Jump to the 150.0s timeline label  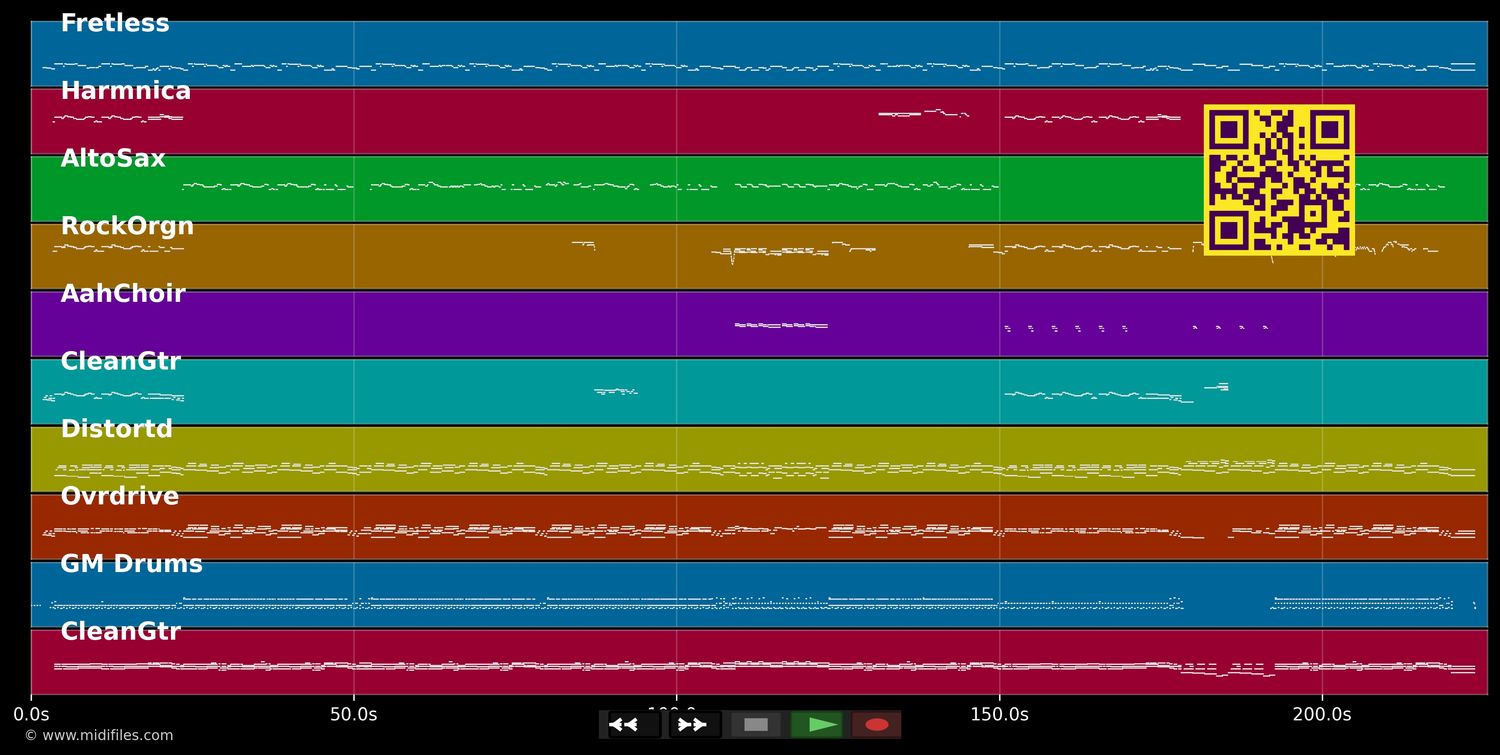click(999, 714)
